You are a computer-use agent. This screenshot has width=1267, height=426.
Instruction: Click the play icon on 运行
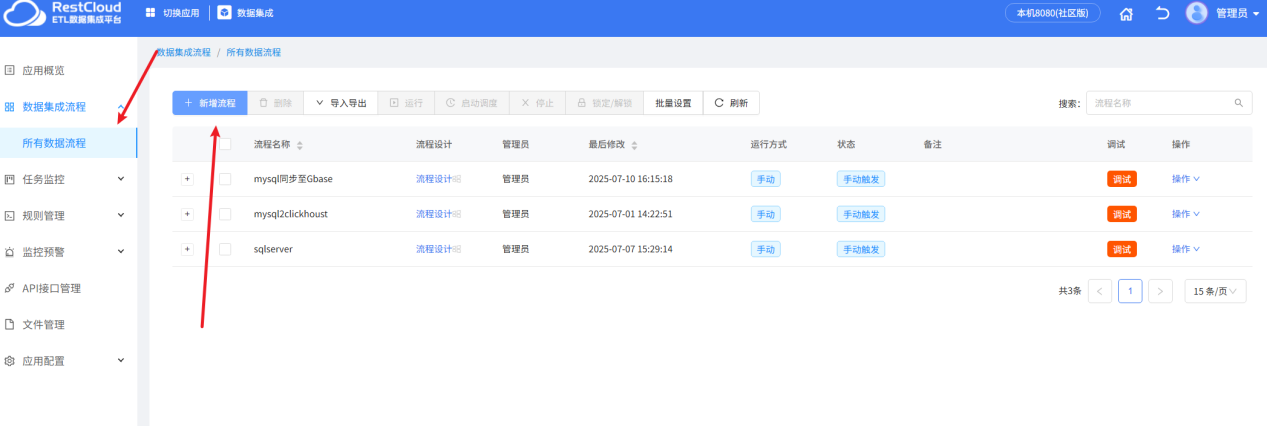point(394,103)
